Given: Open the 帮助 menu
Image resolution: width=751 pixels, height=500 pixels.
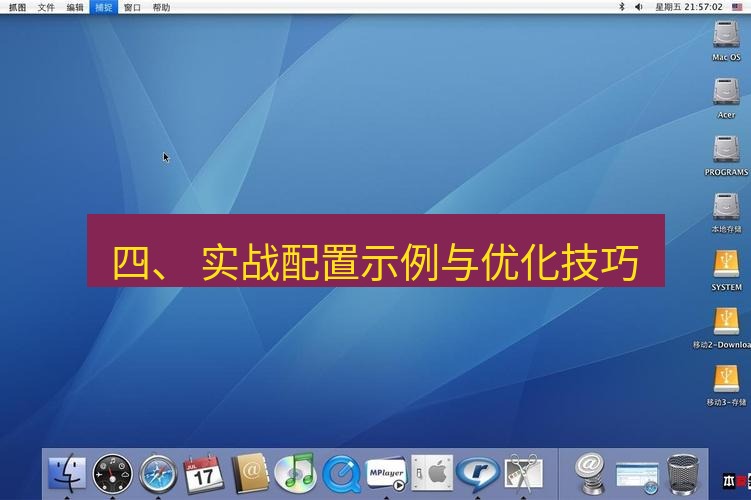Looking at the screenshot, I should click(161, 7).
